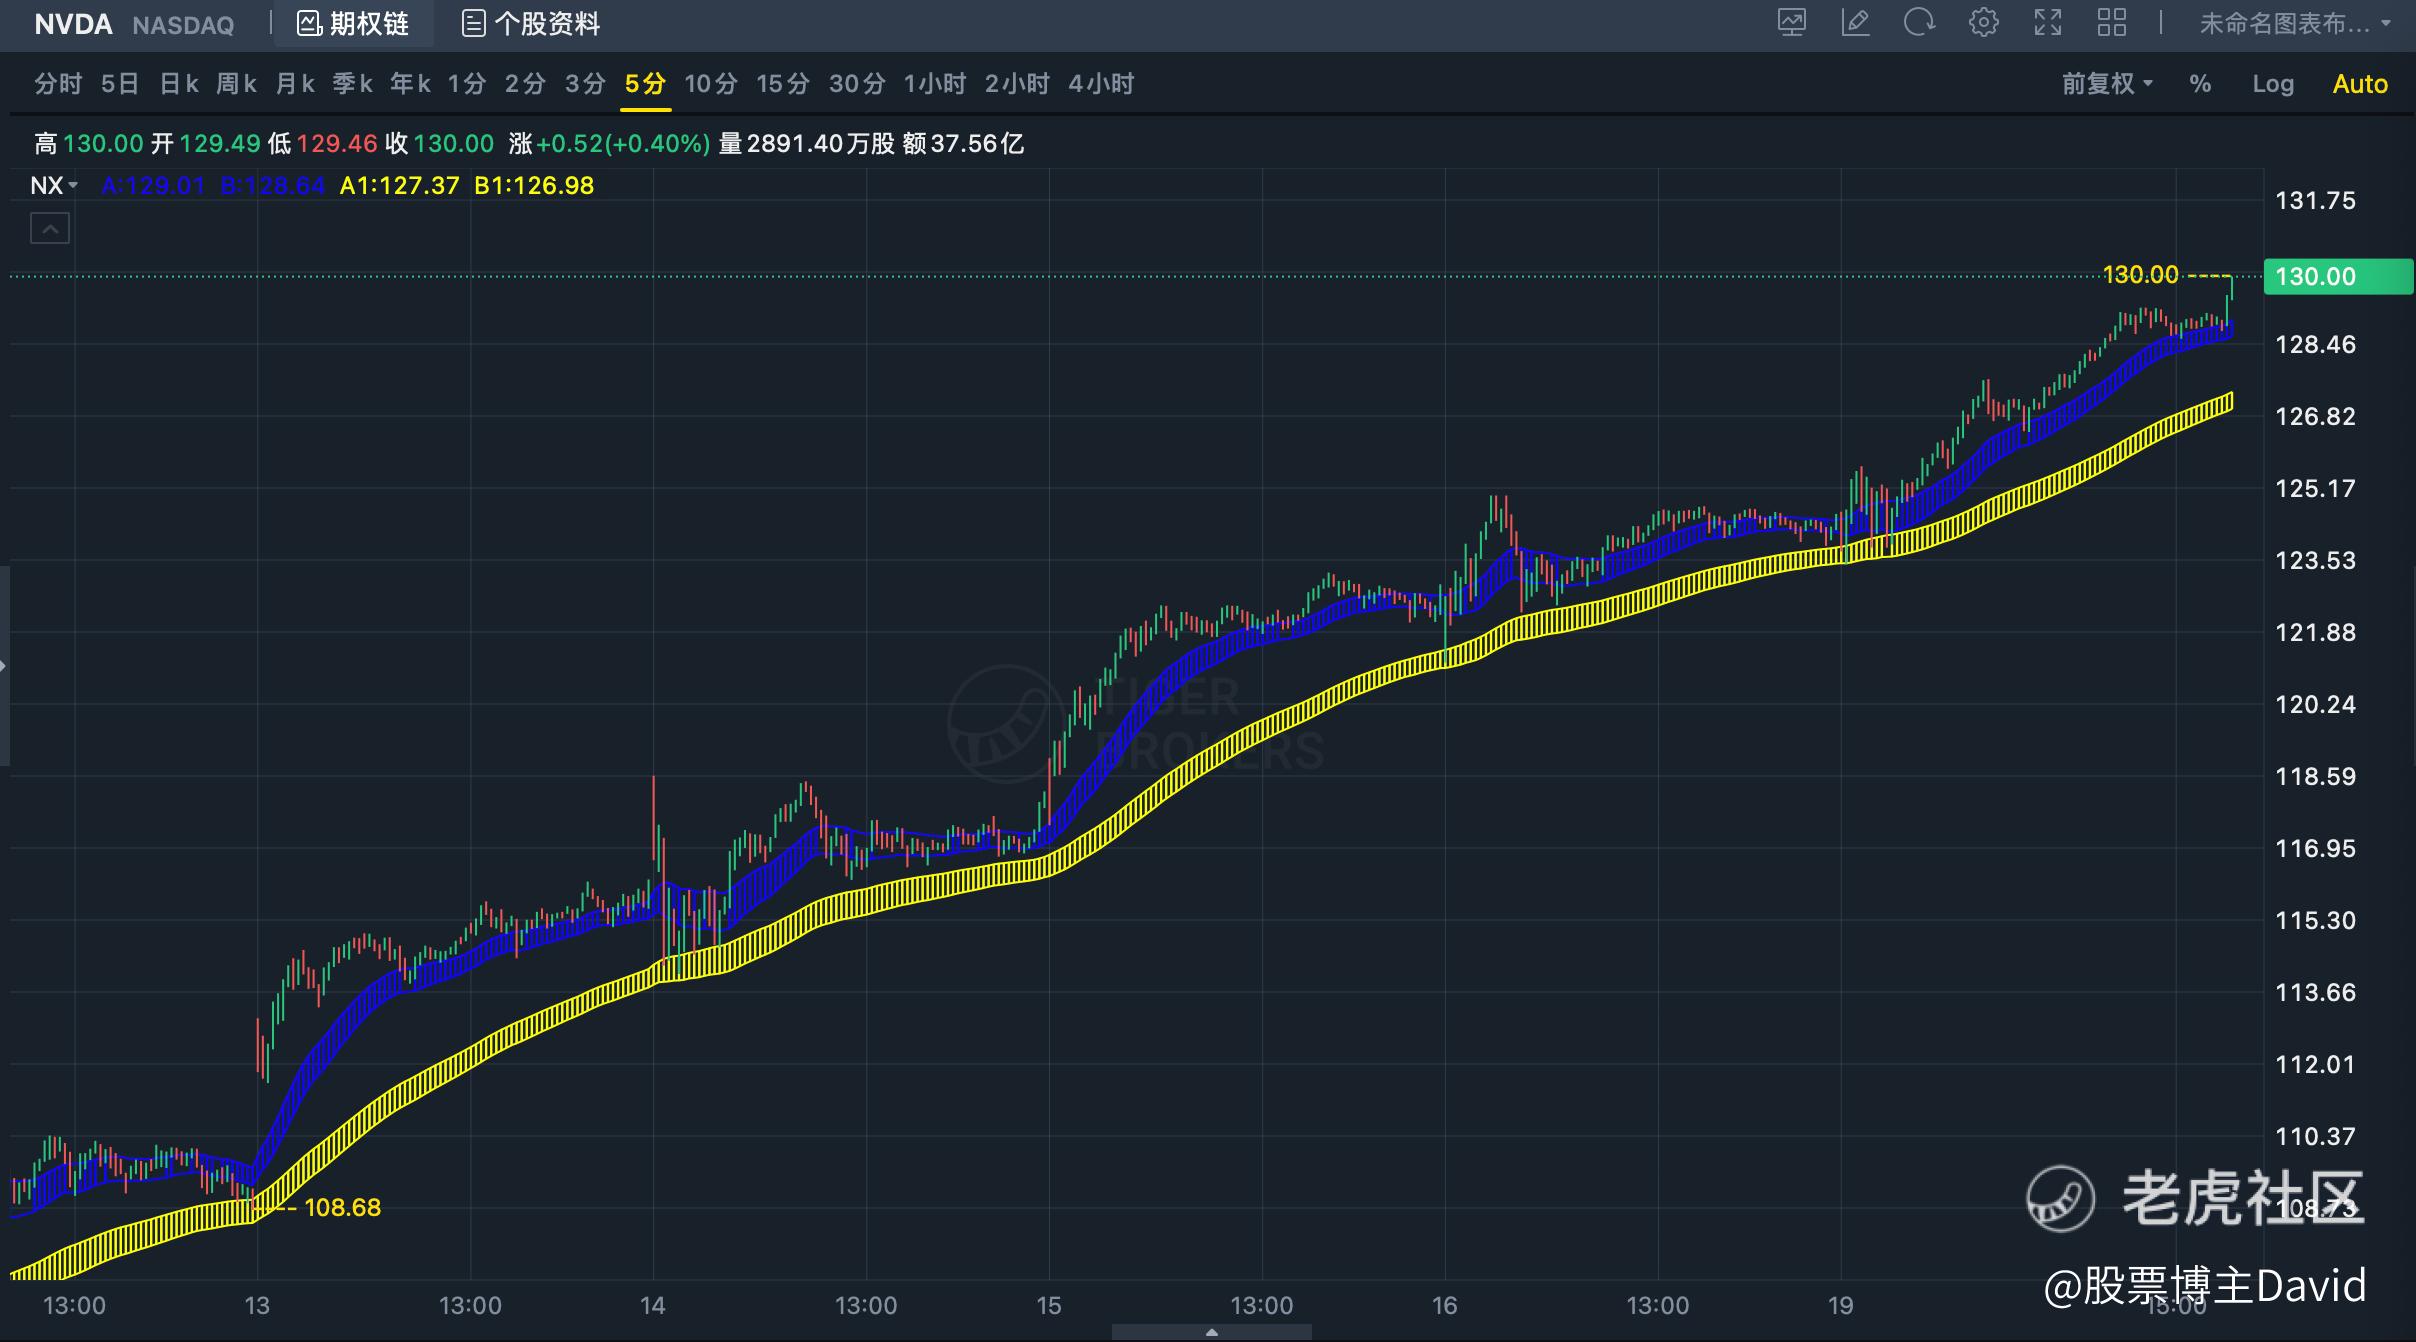This screenshot has height=1342, width=2416.
Task: Switch to 季k timeframe
Action: [353, 84]
